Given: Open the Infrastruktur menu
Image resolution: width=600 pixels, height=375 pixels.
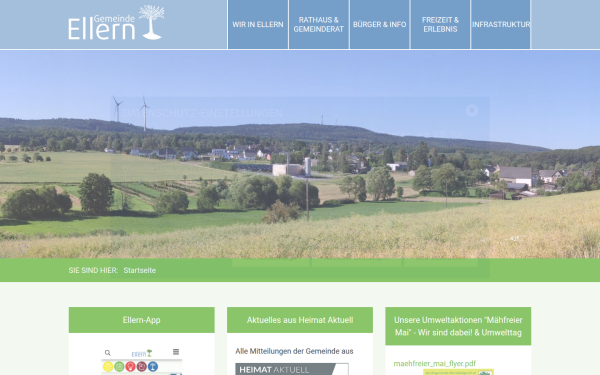Looking at the screenshot, I should pos(501,24).
